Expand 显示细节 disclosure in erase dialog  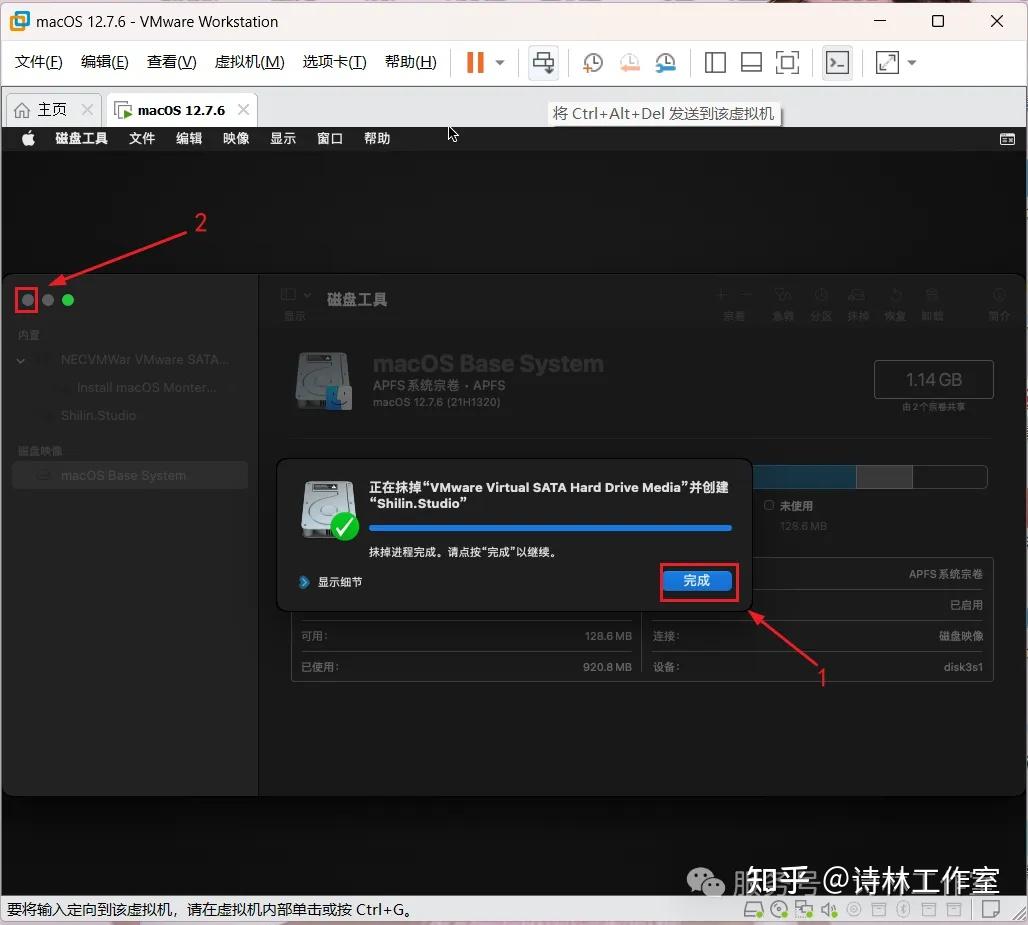tap(304, 582)
